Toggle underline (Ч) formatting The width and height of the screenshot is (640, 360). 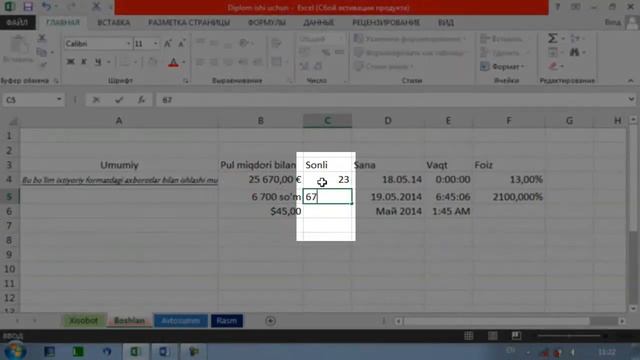click(98, 62)
